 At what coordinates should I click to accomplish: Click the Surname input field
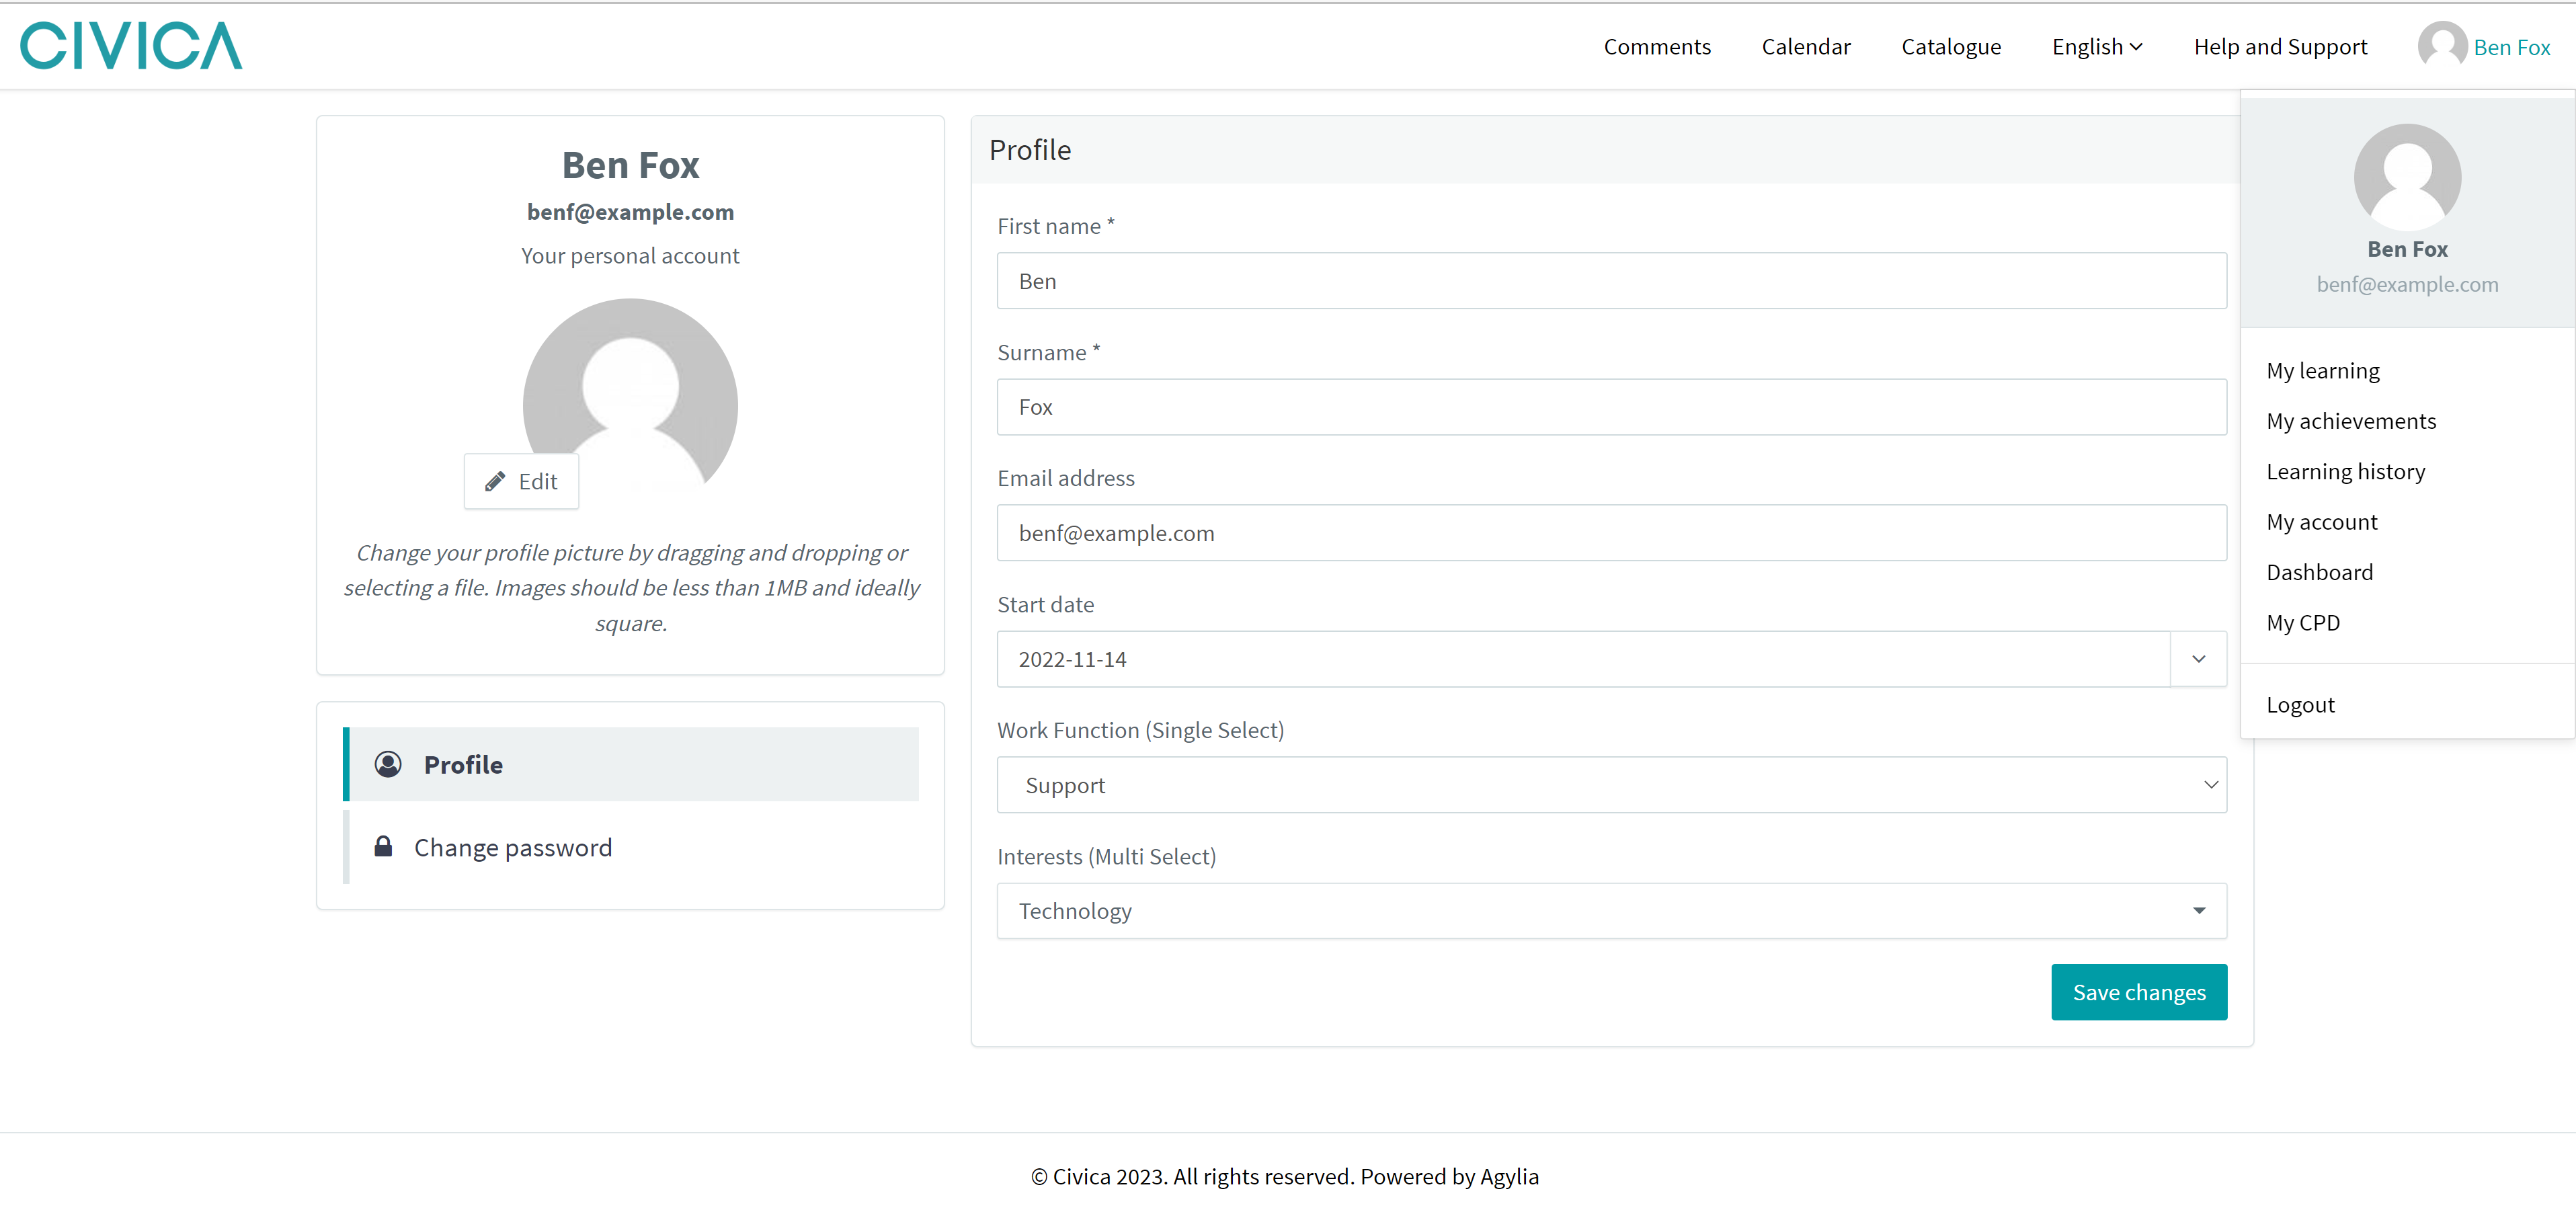click(x=1611, y=407)
